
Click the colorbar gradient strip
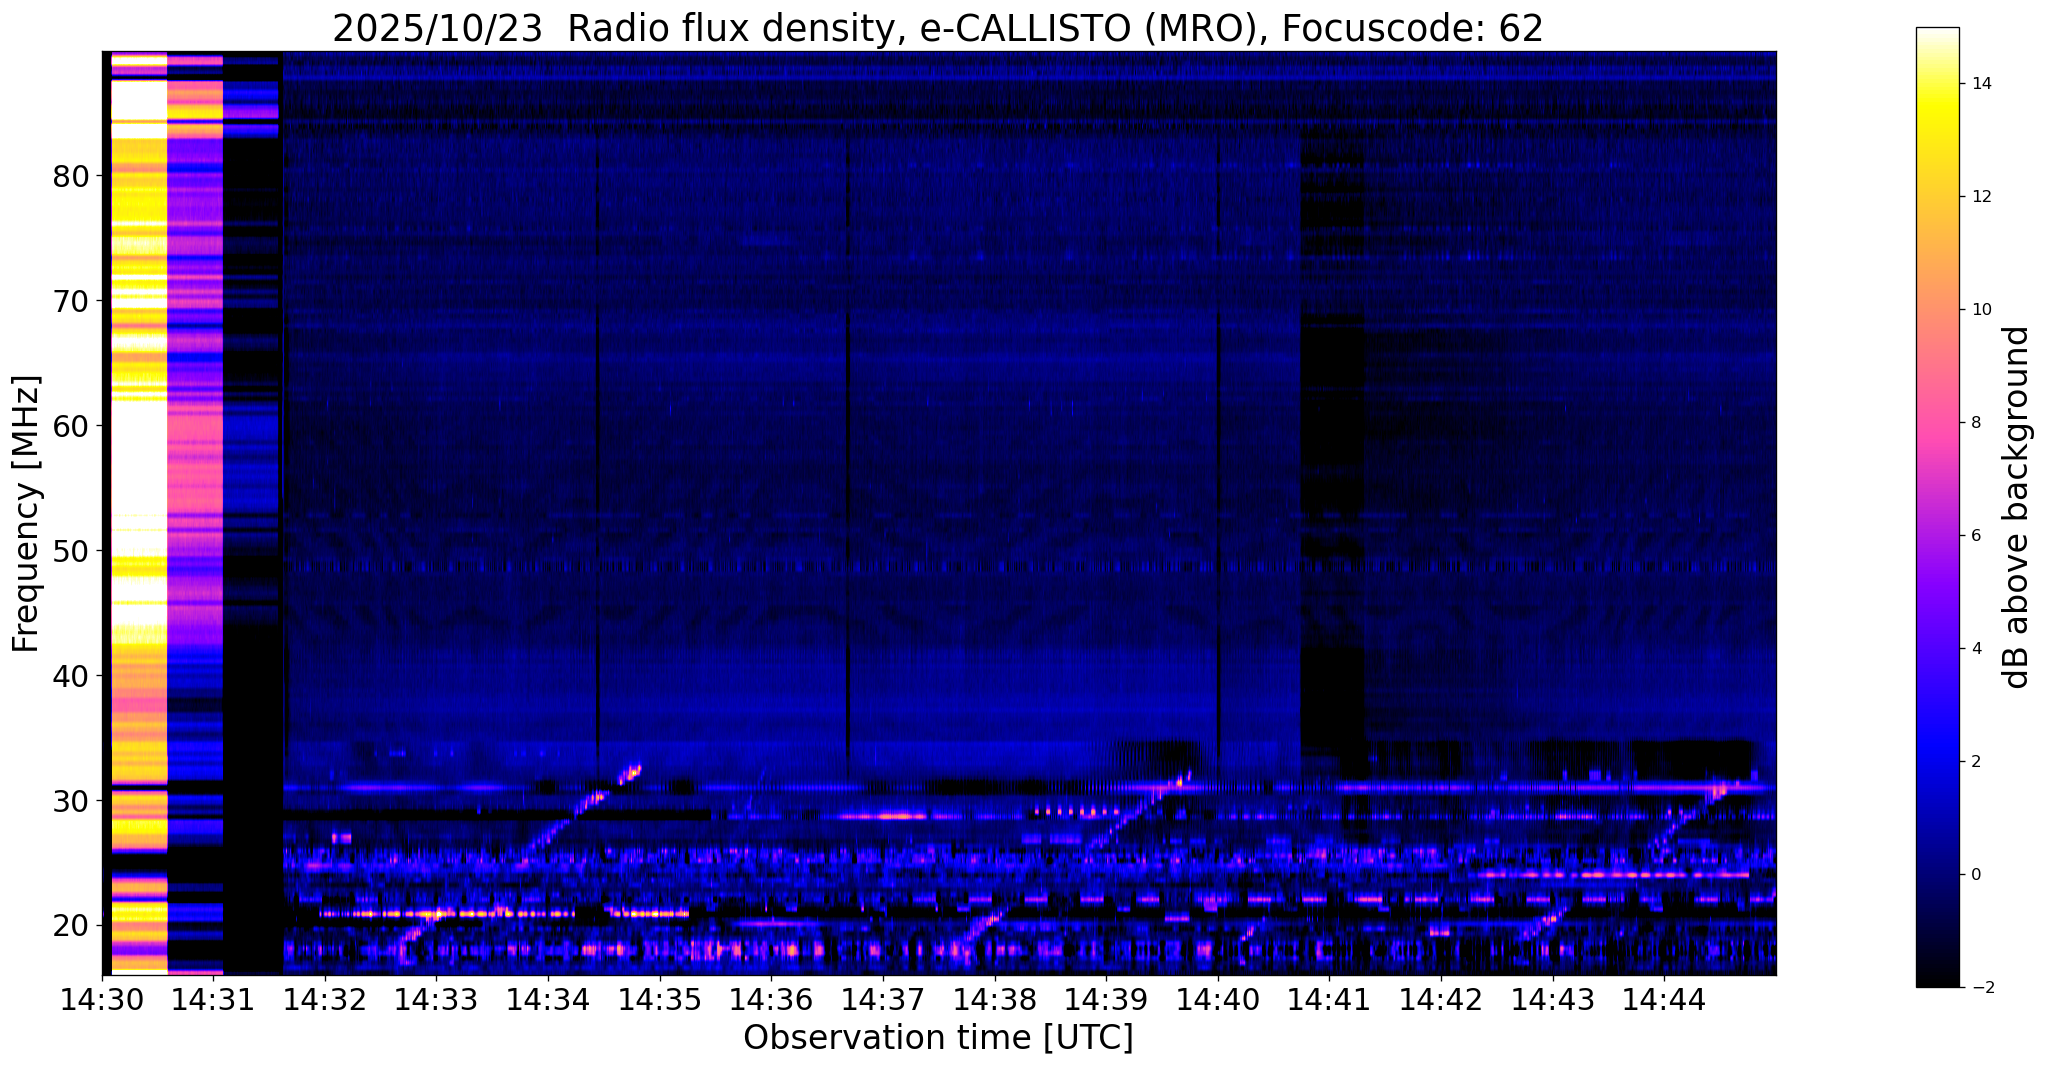pos(1937,507)
